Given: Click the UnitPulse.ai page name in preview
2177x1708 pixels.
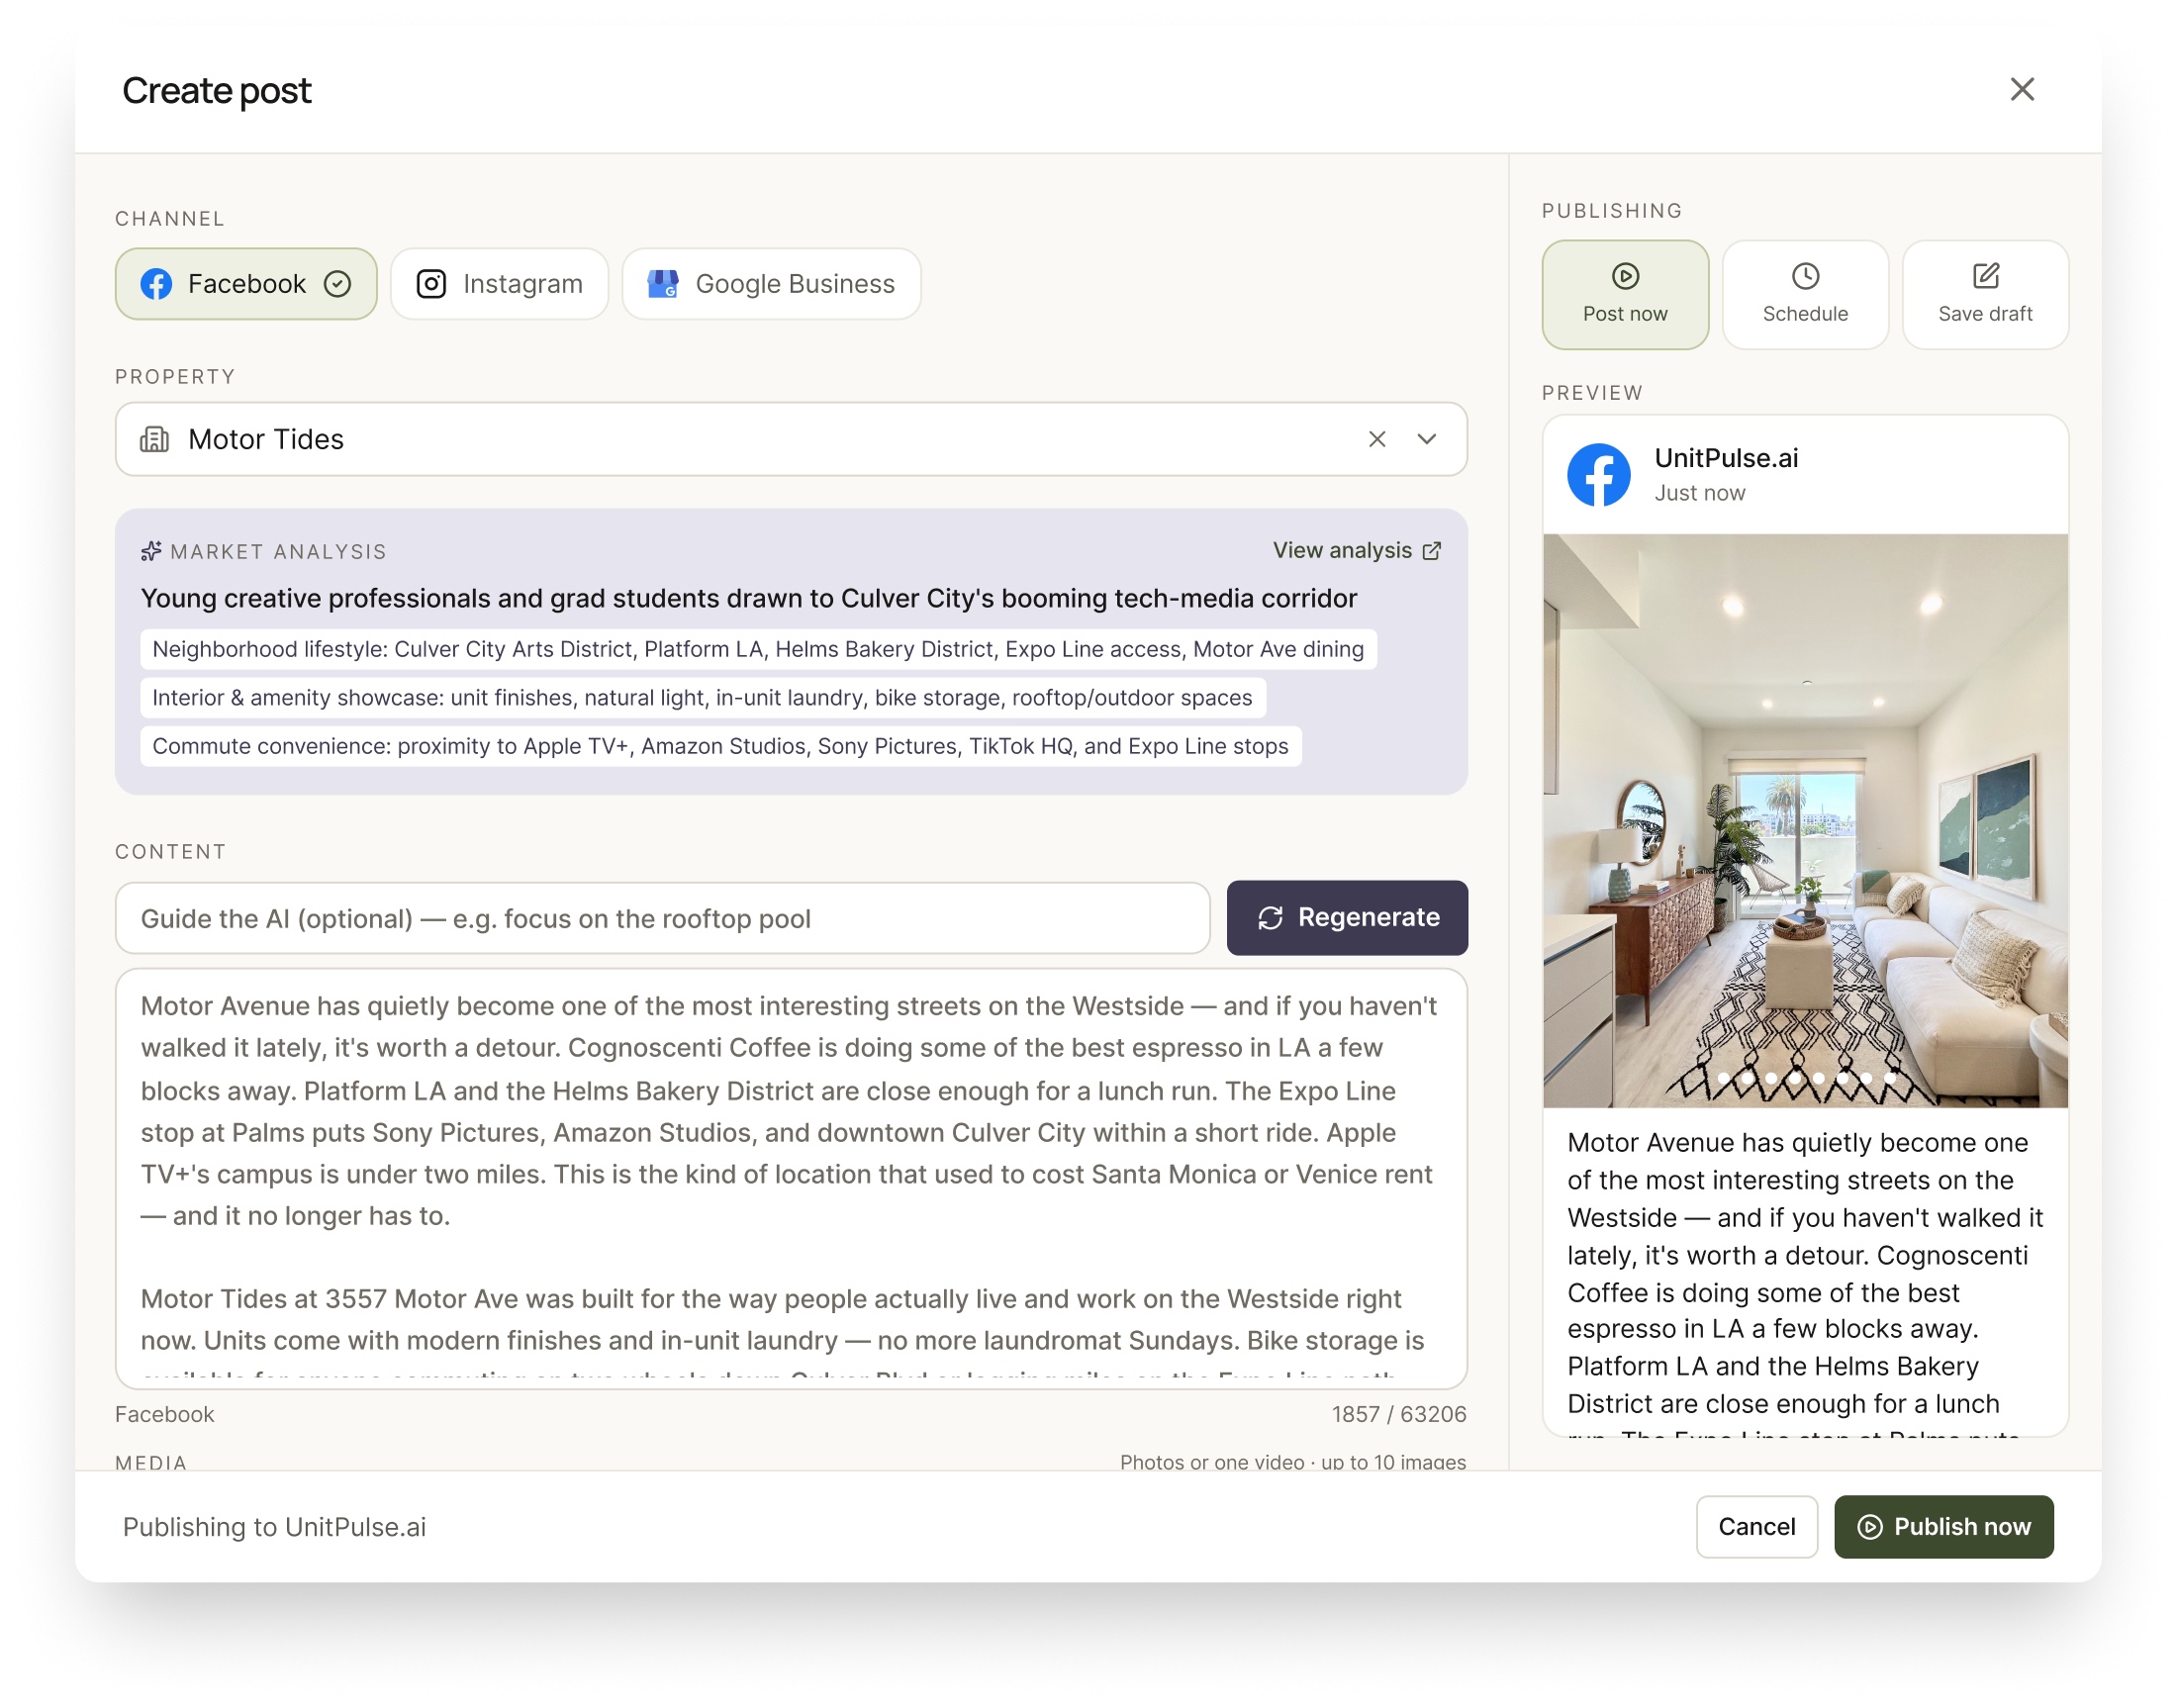Looking at the screenshot, I should (x=1726, y=458).
